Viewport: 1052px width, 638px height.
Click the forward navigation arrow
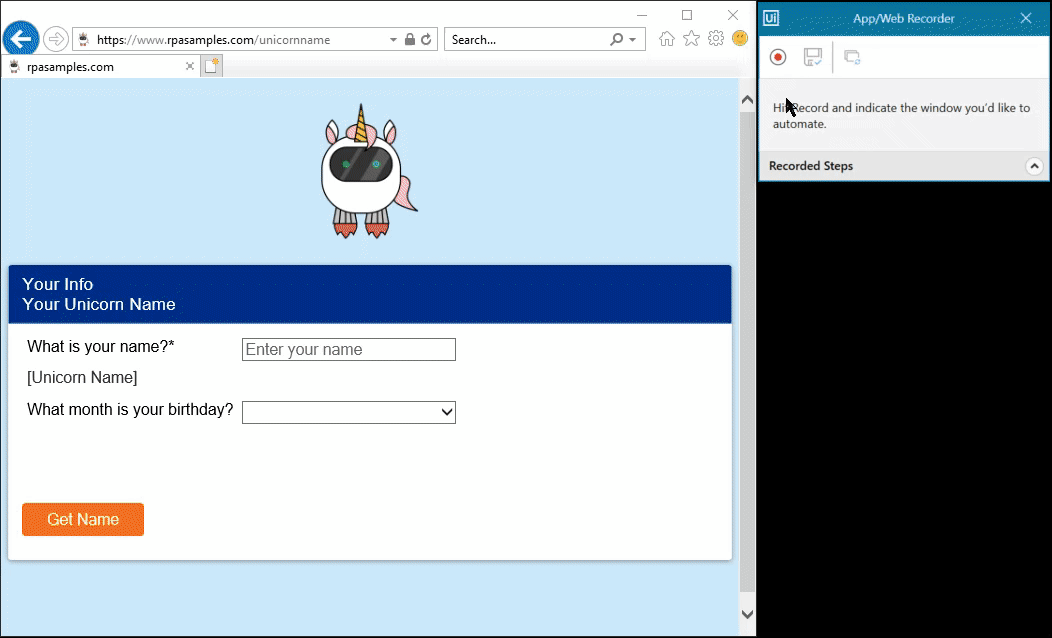(55, 39)
